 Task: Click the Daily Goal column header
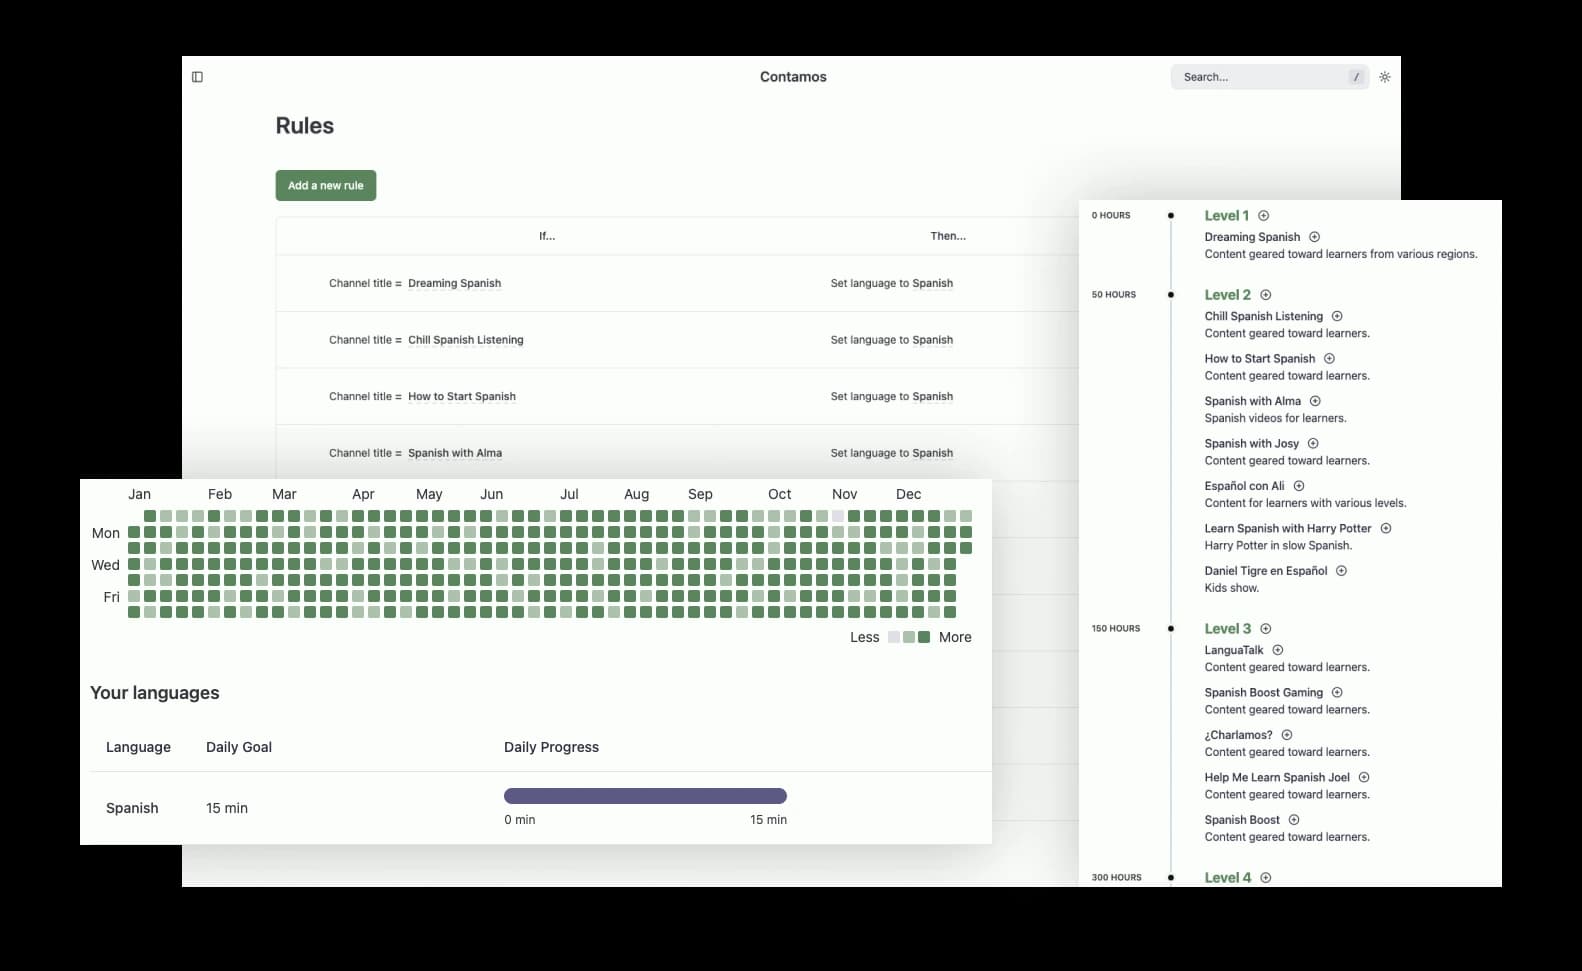[x=239, y=747]
